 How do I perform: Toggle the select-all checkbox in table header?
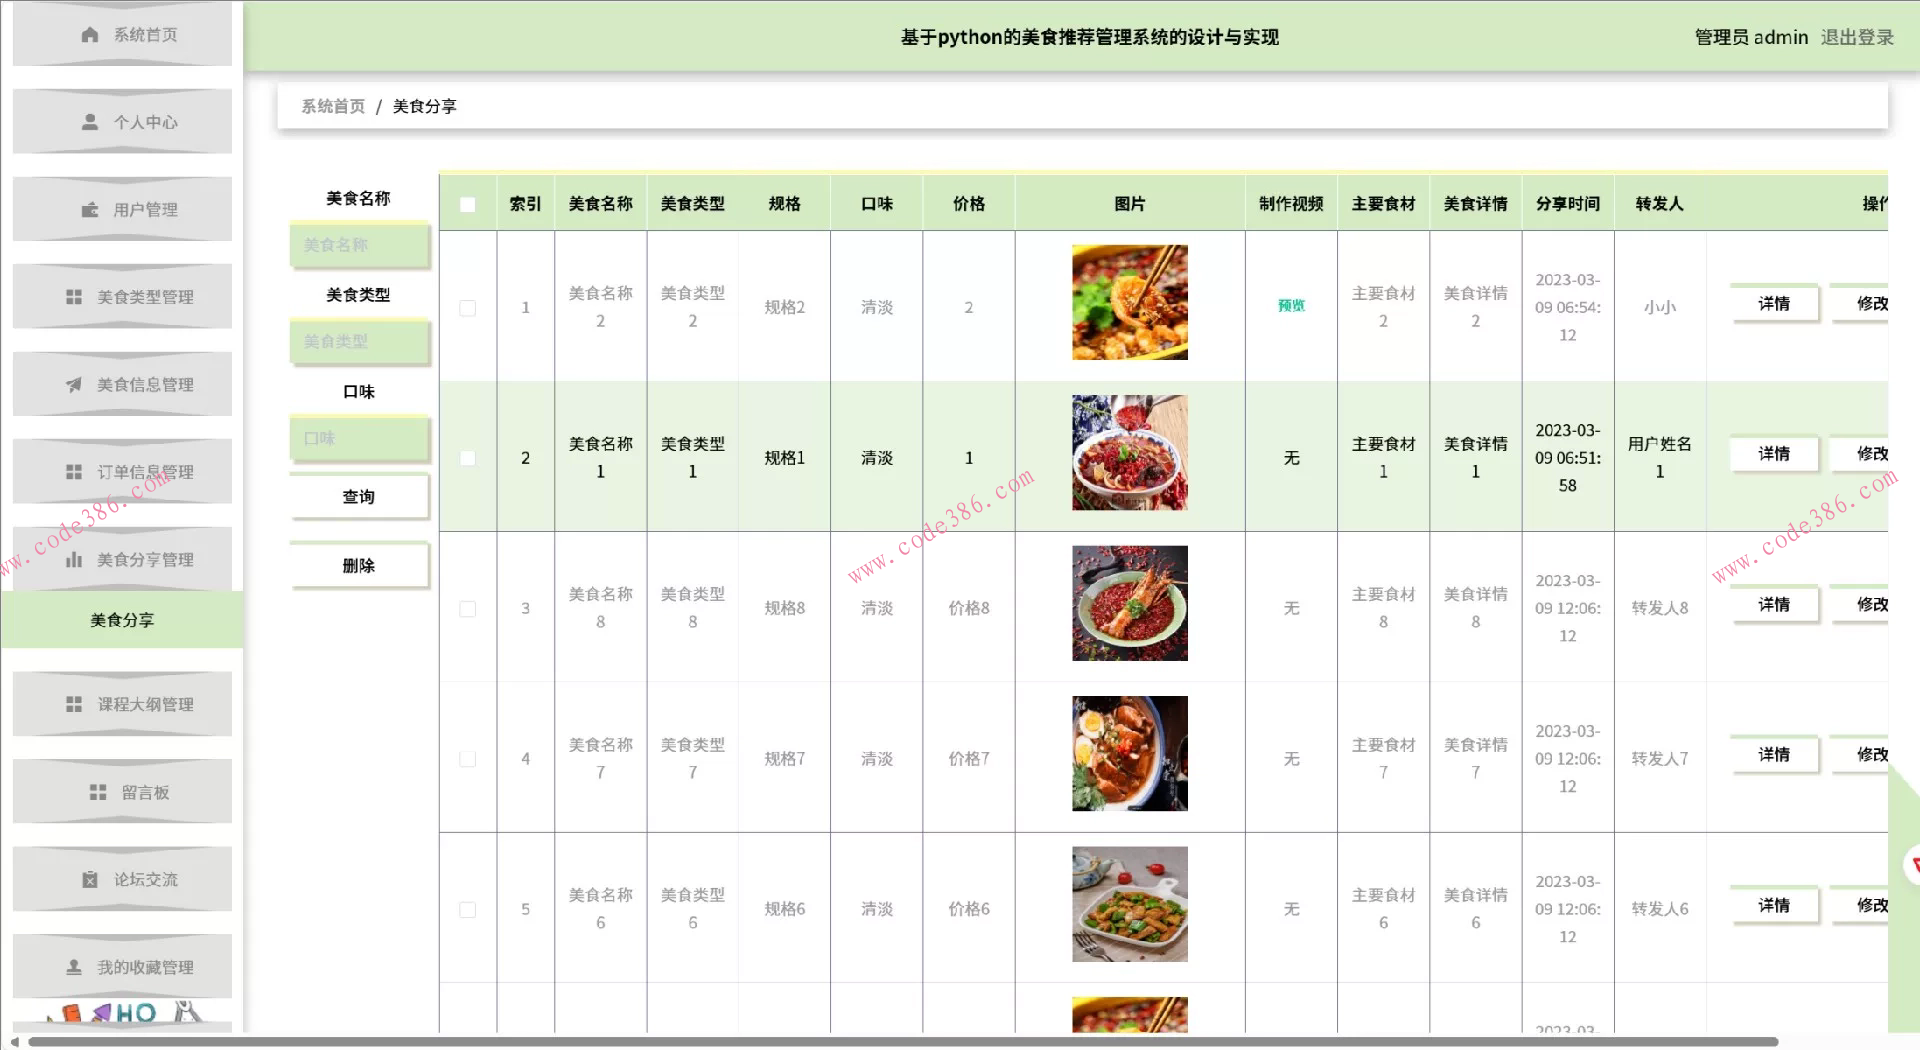pyautogui.click(x=467, y=204)
